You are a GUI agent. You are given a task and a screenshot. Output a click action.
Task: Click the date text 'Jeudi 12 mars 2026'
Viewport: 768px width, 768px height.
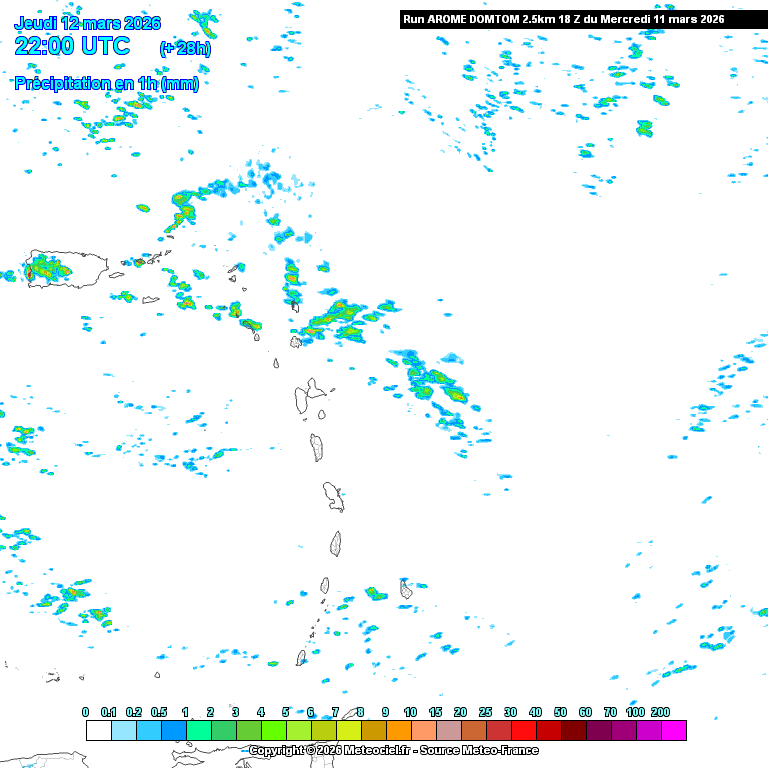pos(87,23)
